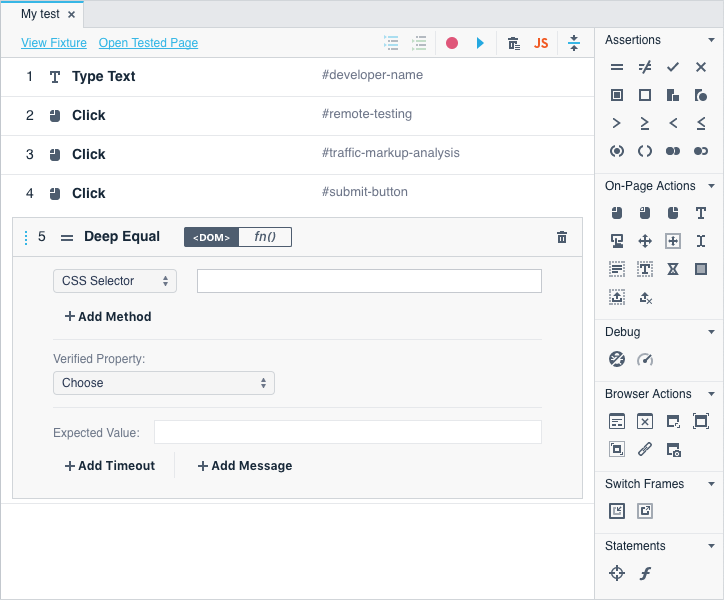Add the crosshair selector statement
724x600 pixels.
[617, 573]
